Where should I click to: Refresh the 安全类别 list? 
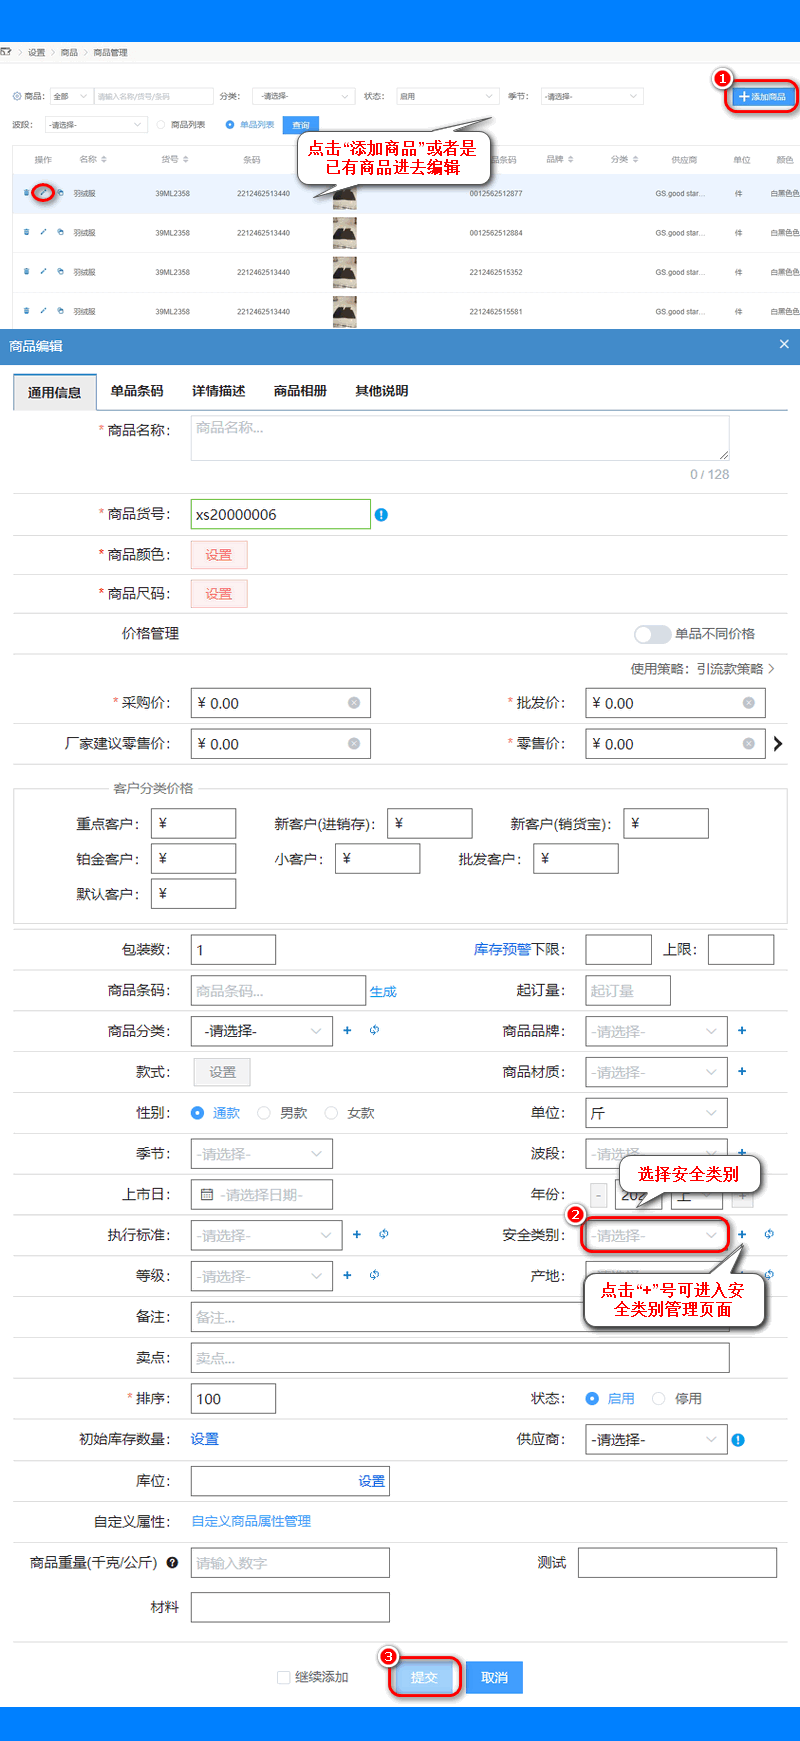(x=769, y=1234)
